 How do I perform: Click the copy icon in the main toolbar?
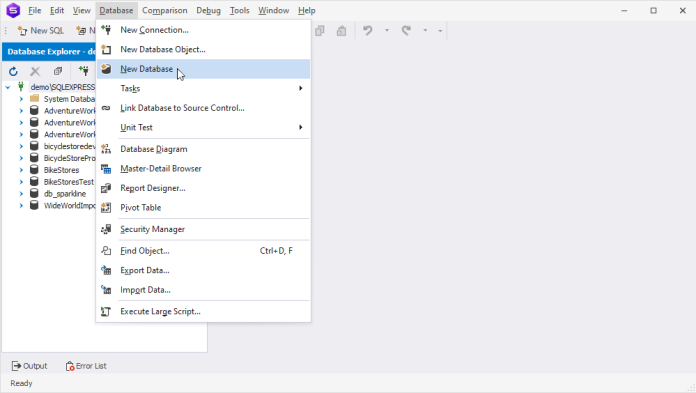(x=320, y=31)
